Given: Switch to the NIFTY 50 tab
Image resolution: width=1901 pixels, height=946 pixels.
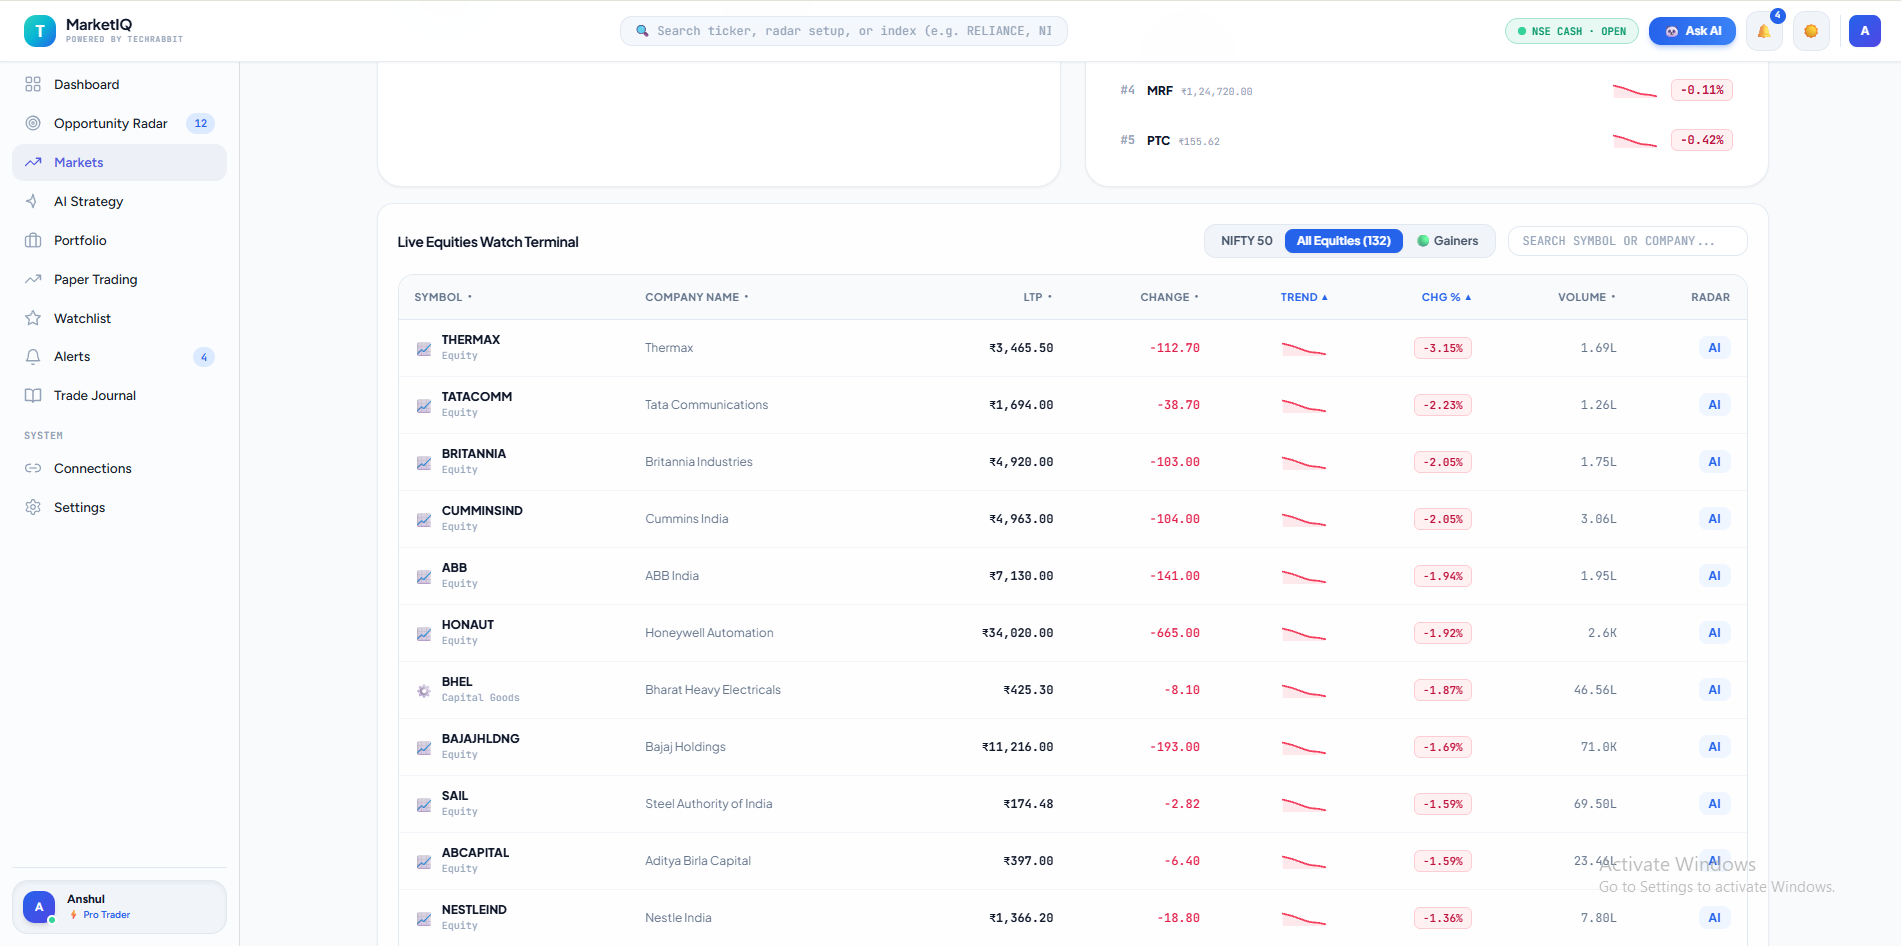Looking at the screenshot, I should point(1246,241).
